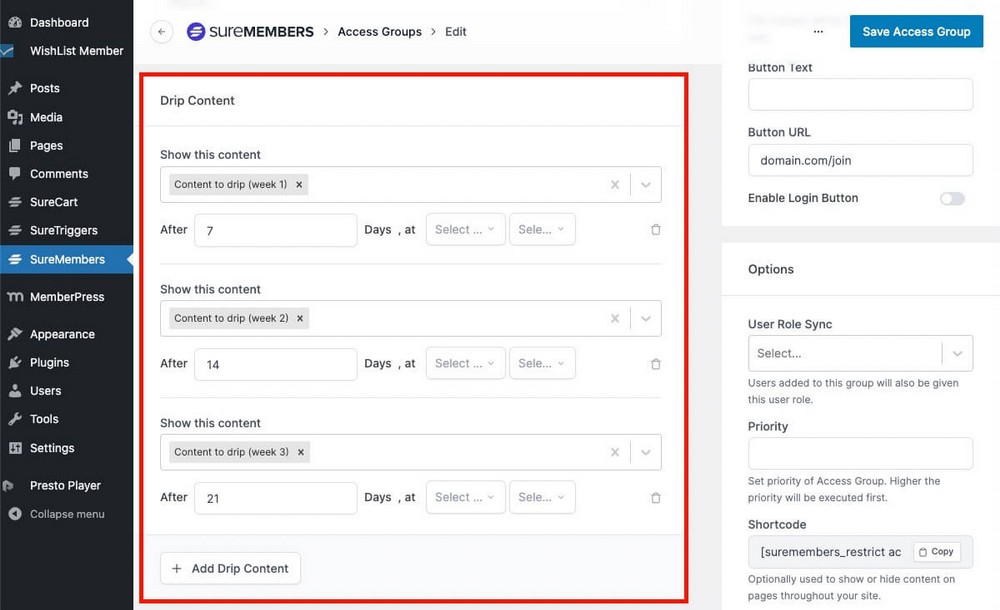Click the Users person icon

[15, 391]
